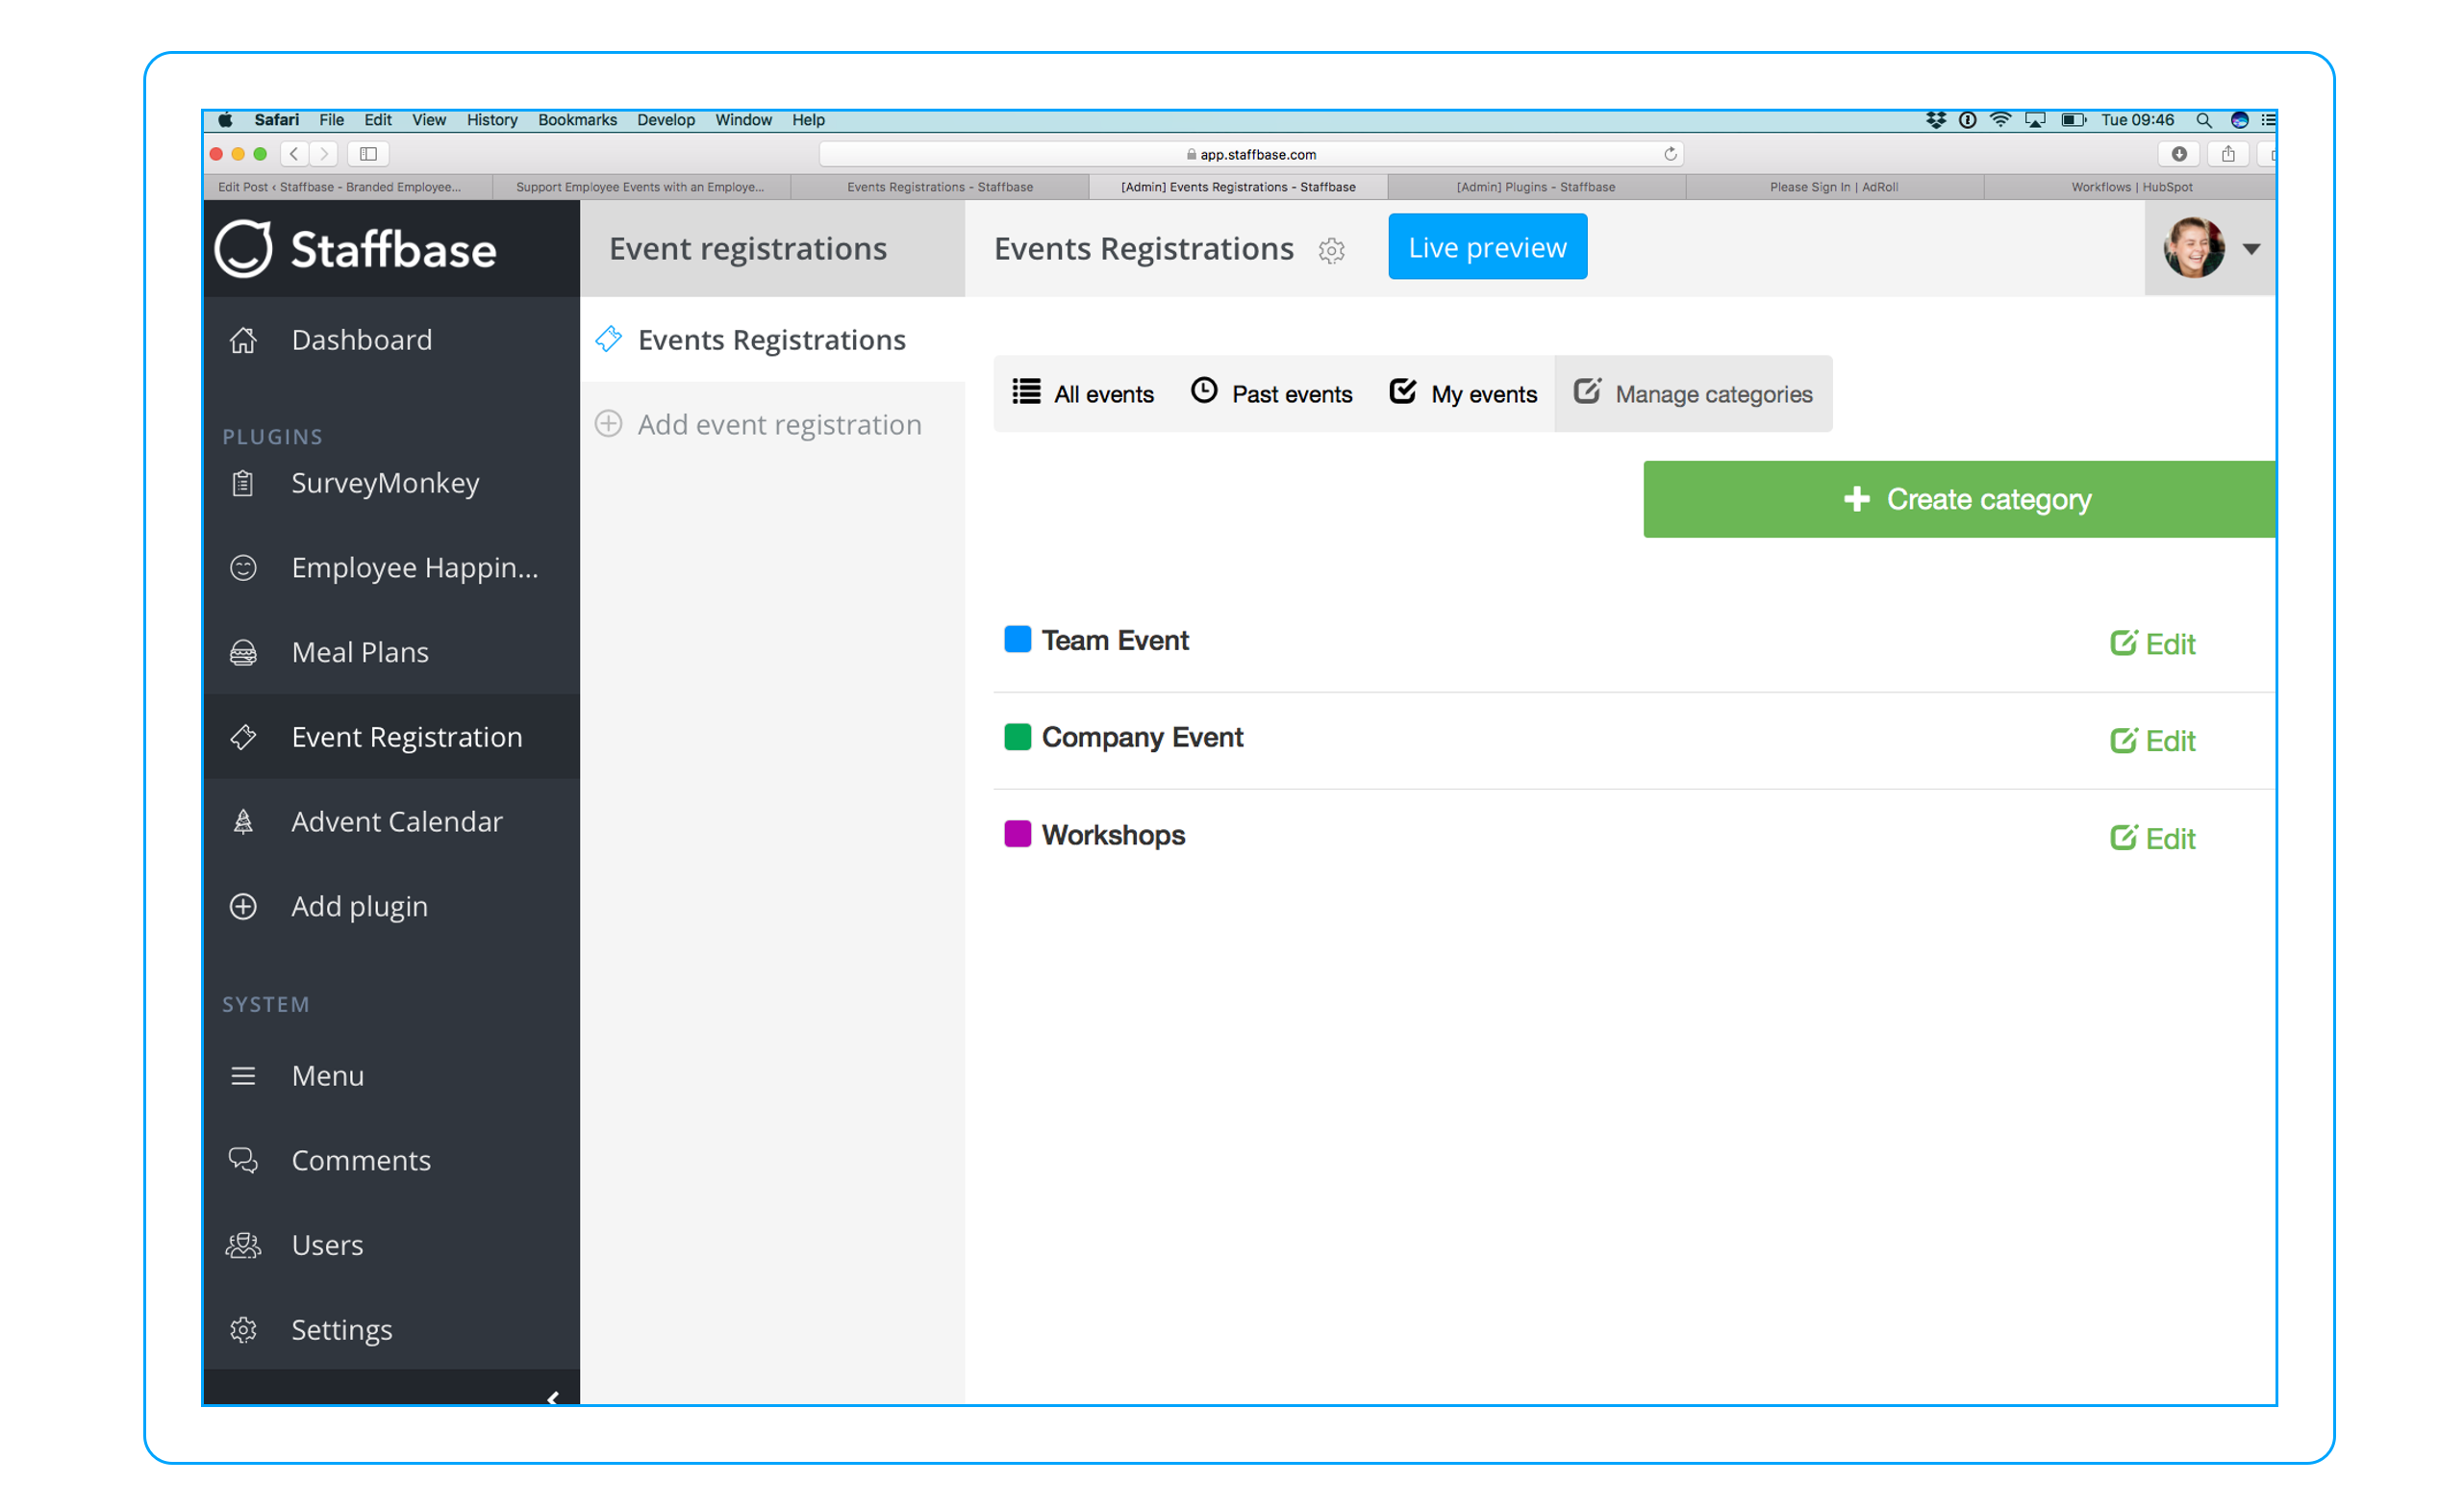
Task: Switch to the All events tab
Action: [1083, 394]
